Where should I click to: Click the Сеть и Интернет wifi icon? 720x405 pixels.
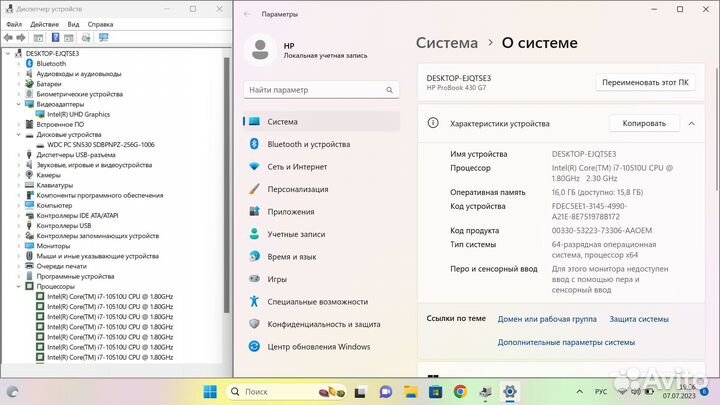pyautogui.click(x=254, y=167)
